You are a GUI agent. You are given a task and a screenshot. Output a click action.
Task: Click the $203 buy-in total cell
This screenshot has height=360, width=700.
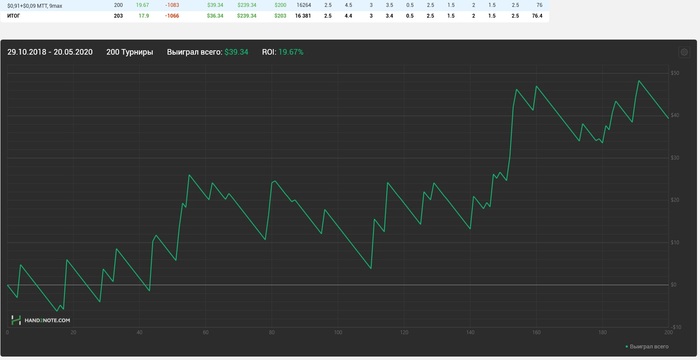point(280,16)
